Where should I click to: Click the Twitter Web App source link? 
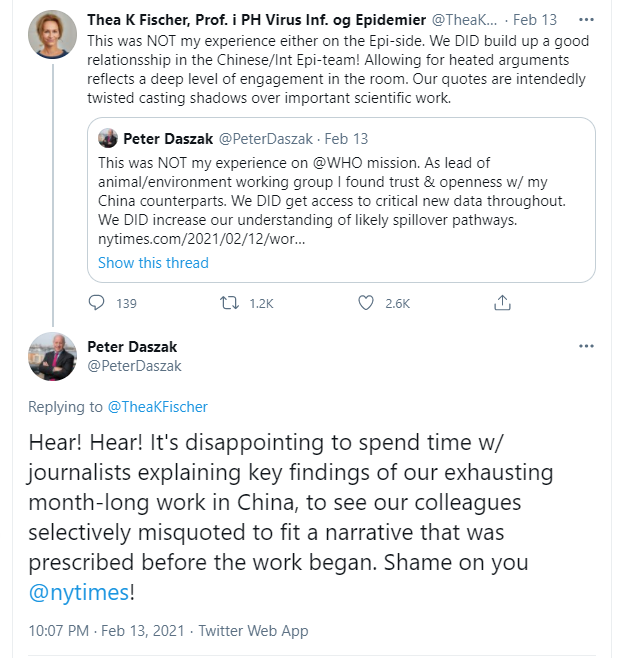point(253,631)
